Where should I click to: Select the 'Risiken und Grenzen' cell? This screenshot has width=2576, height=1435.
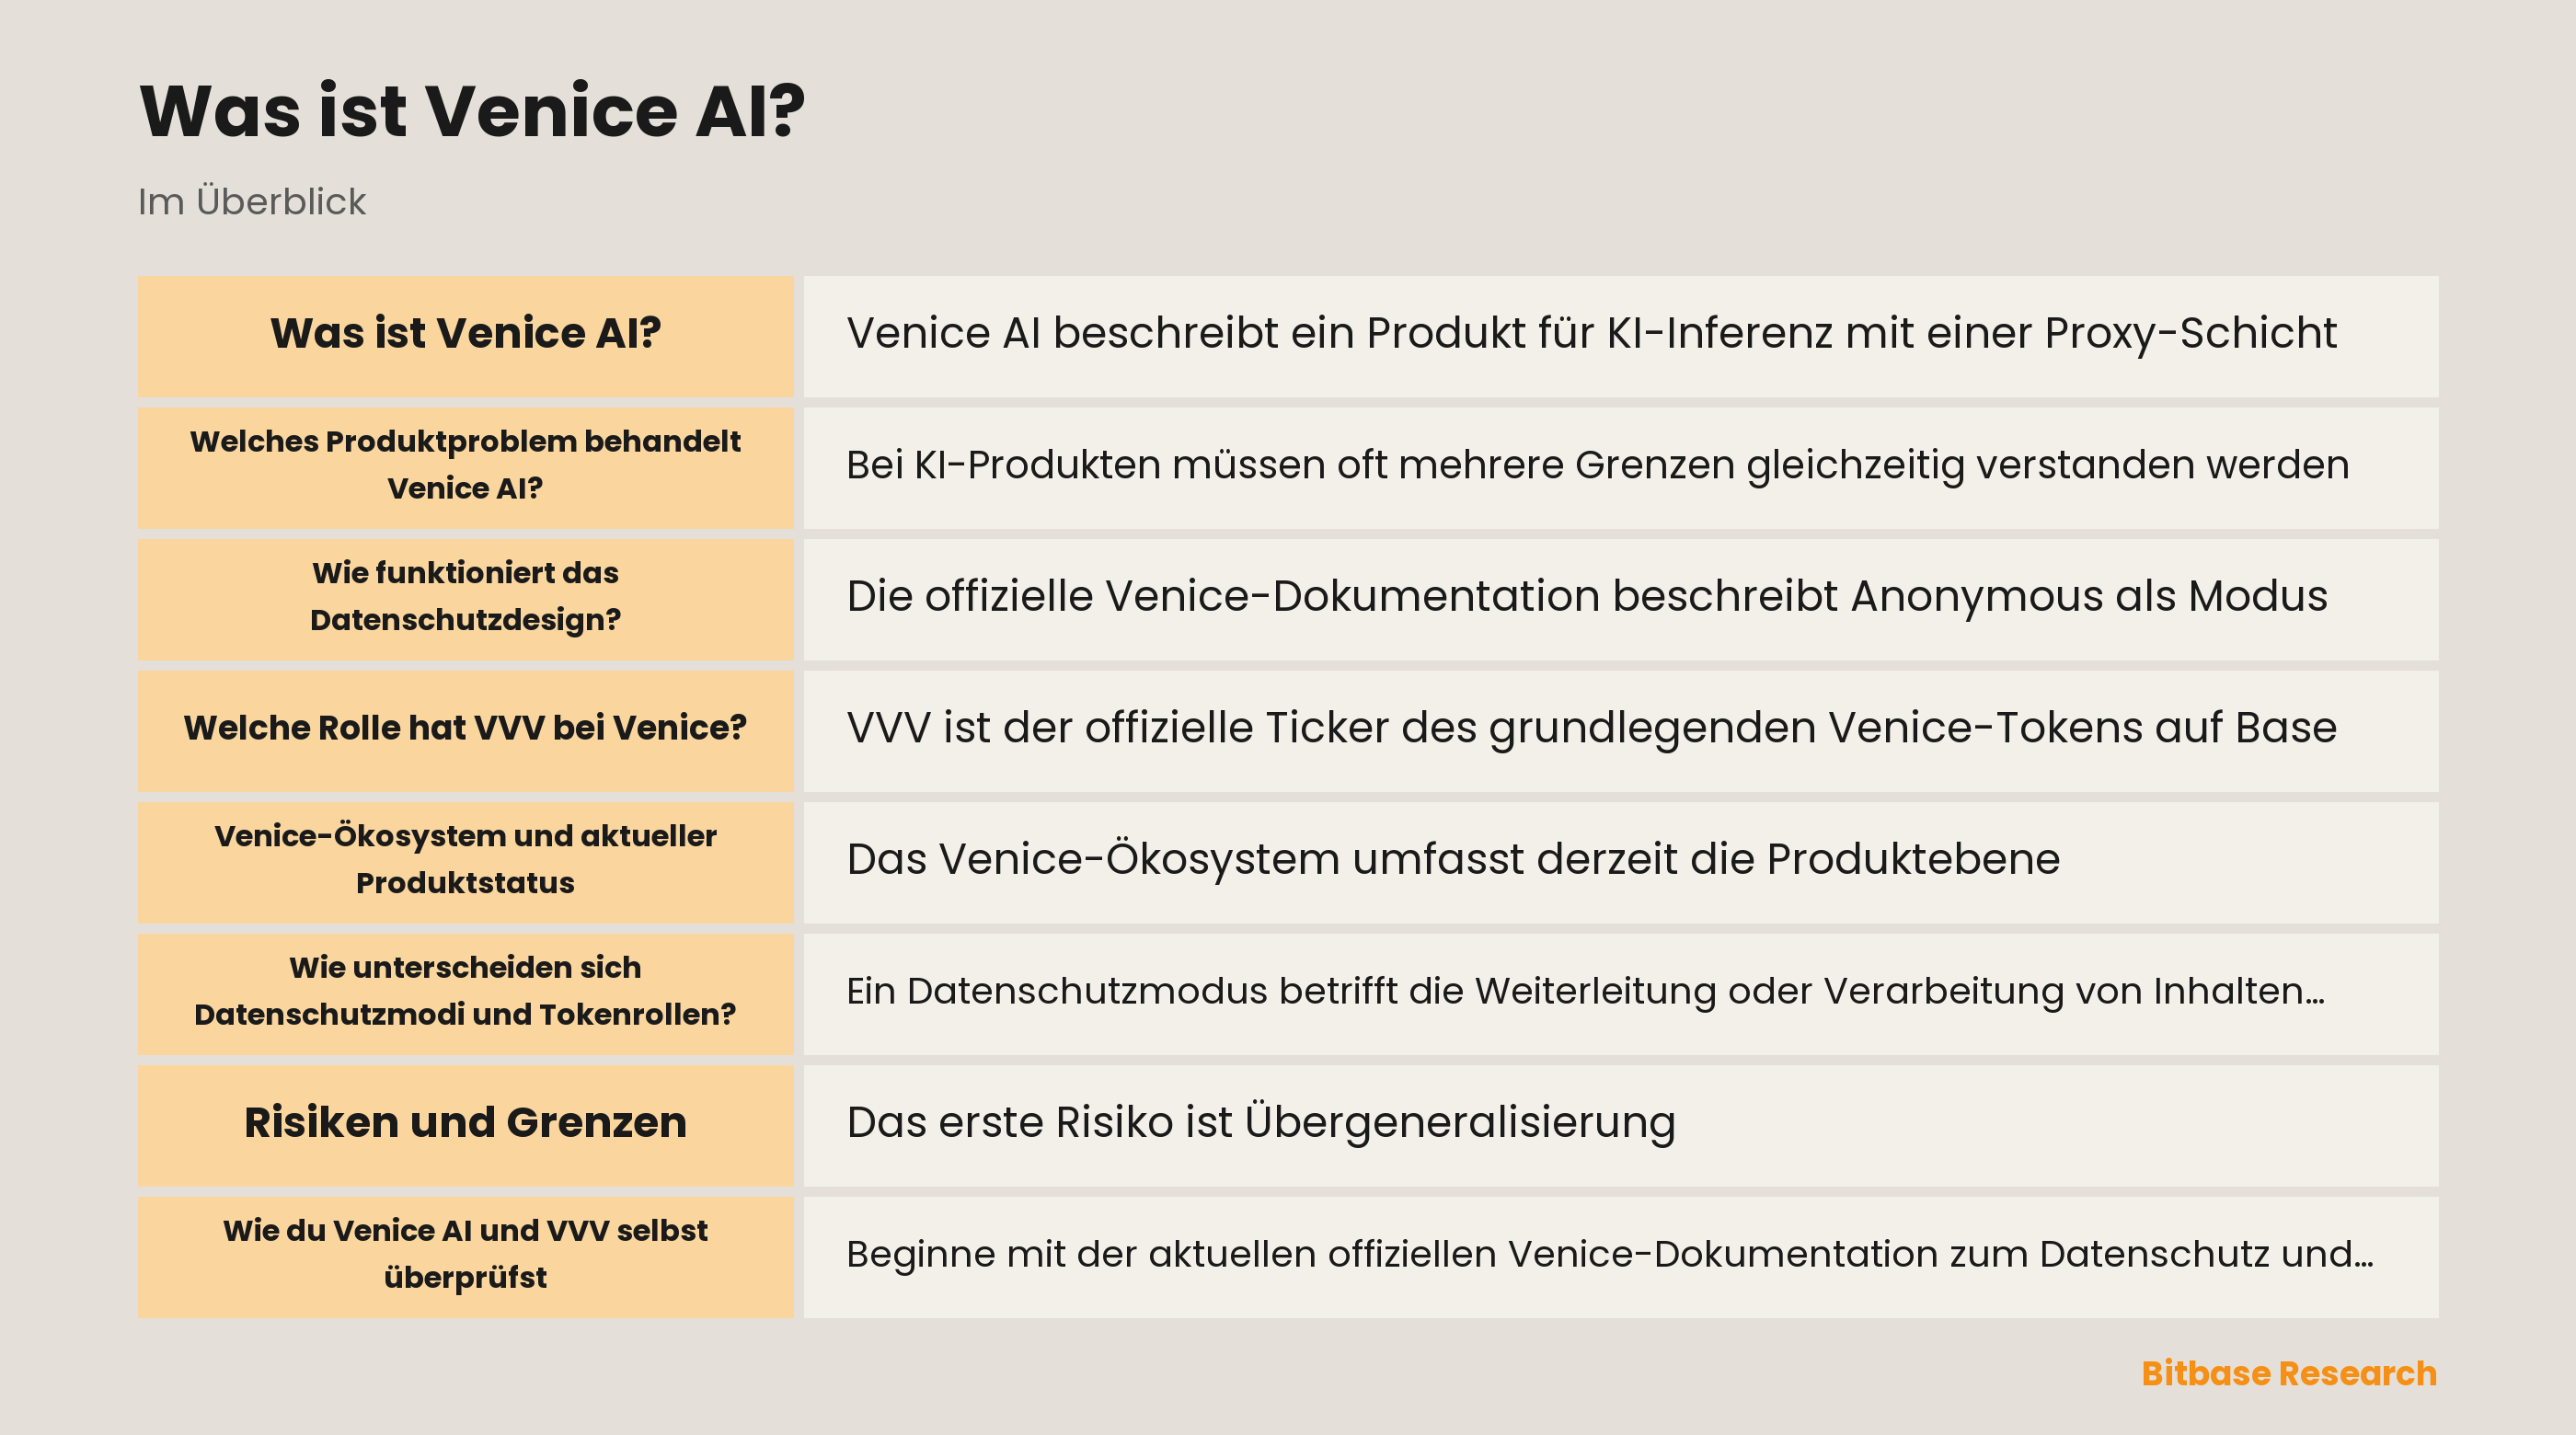[x=465, y=1125]
